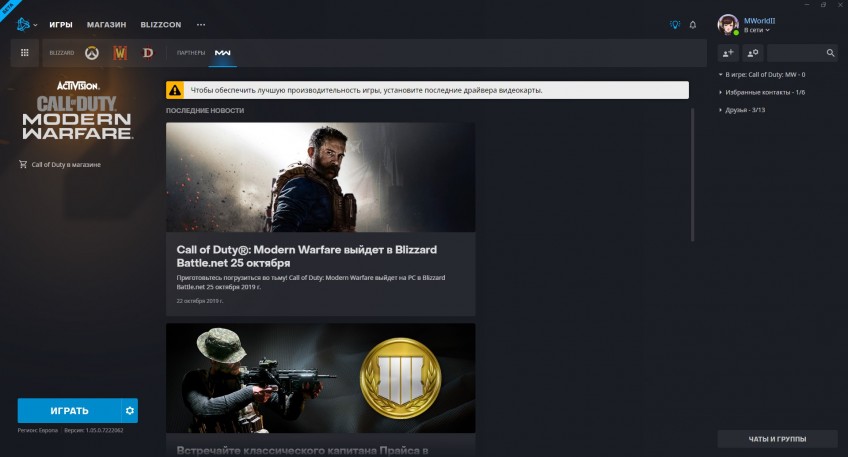
Task: Open headline 'Modern Warfare выйдет в Blizzard Battle.net'
Action: coord(307,256)
